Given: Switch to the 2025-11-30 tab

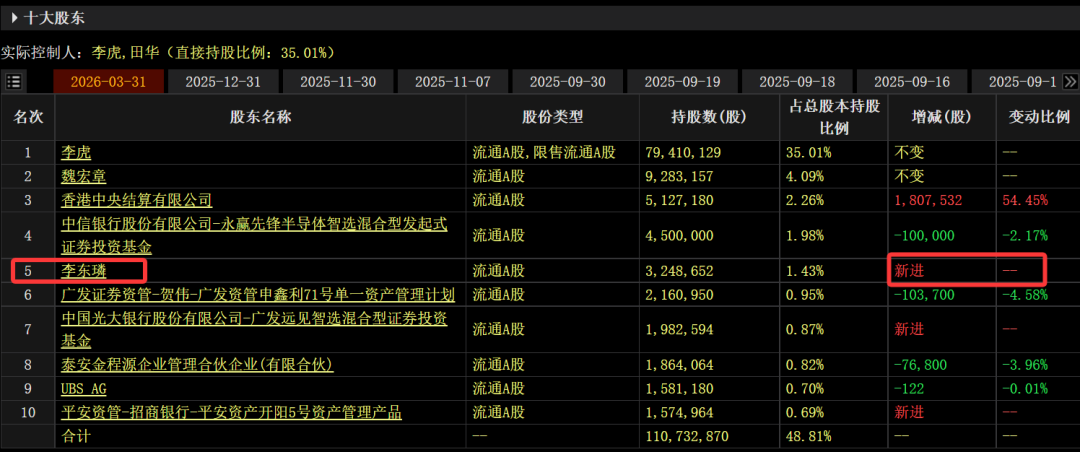Looking at the screenshot, I should coord(338,82).
